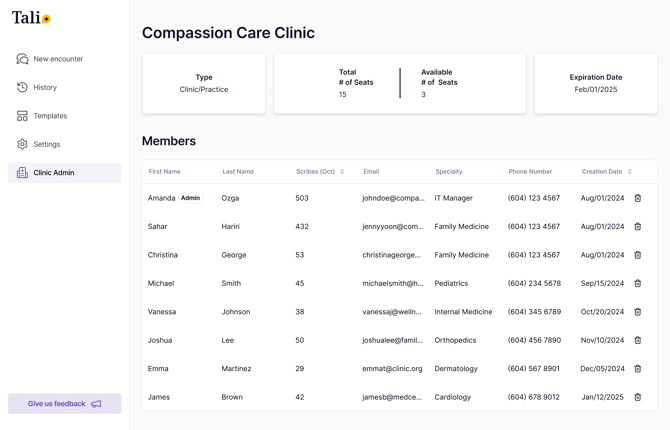Click trash icon for Sahar Hariri
The image size is (670, 430).
pos(638,227)
